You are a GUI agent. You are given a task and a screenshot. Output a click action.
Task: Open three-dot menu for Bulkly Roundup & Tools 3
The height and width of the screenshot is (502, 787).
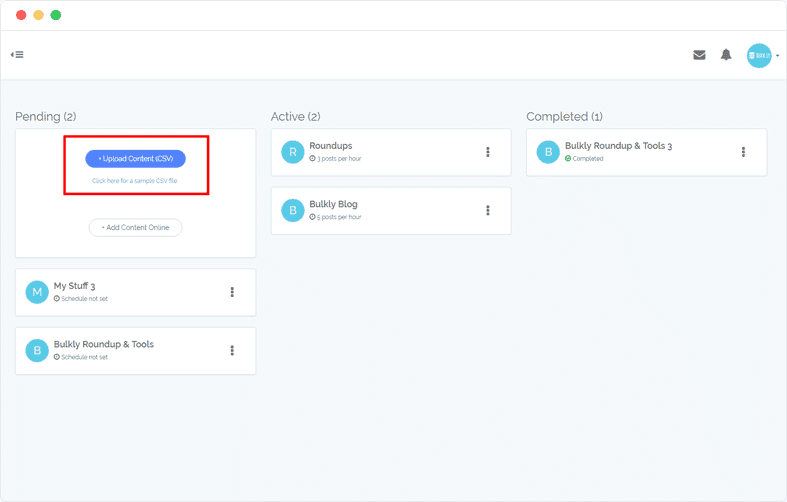coord(743,152)
